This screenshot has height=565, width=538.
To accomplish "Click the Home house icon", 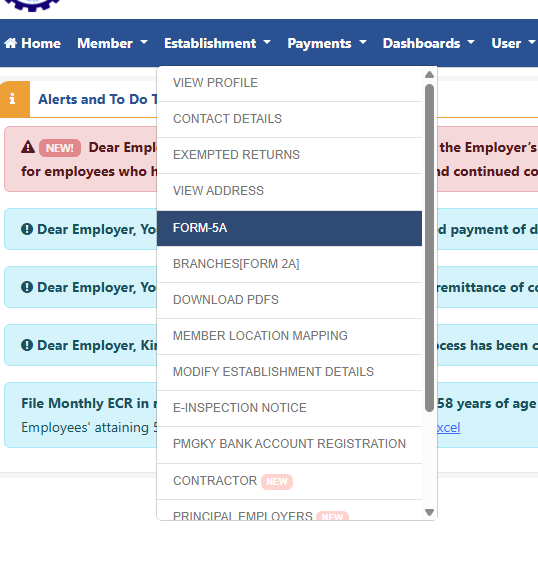I will (10, 43).
